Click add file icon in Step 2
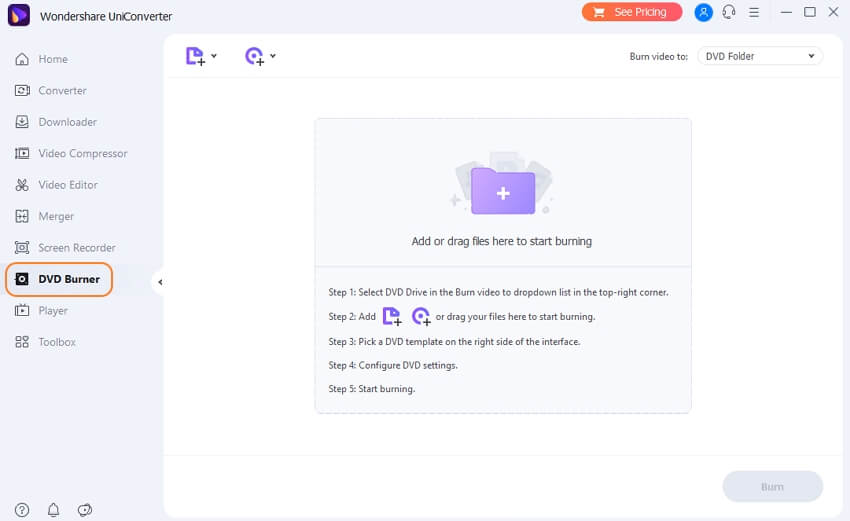This screenshot has width=850, height=521. [x=392, y=316]
